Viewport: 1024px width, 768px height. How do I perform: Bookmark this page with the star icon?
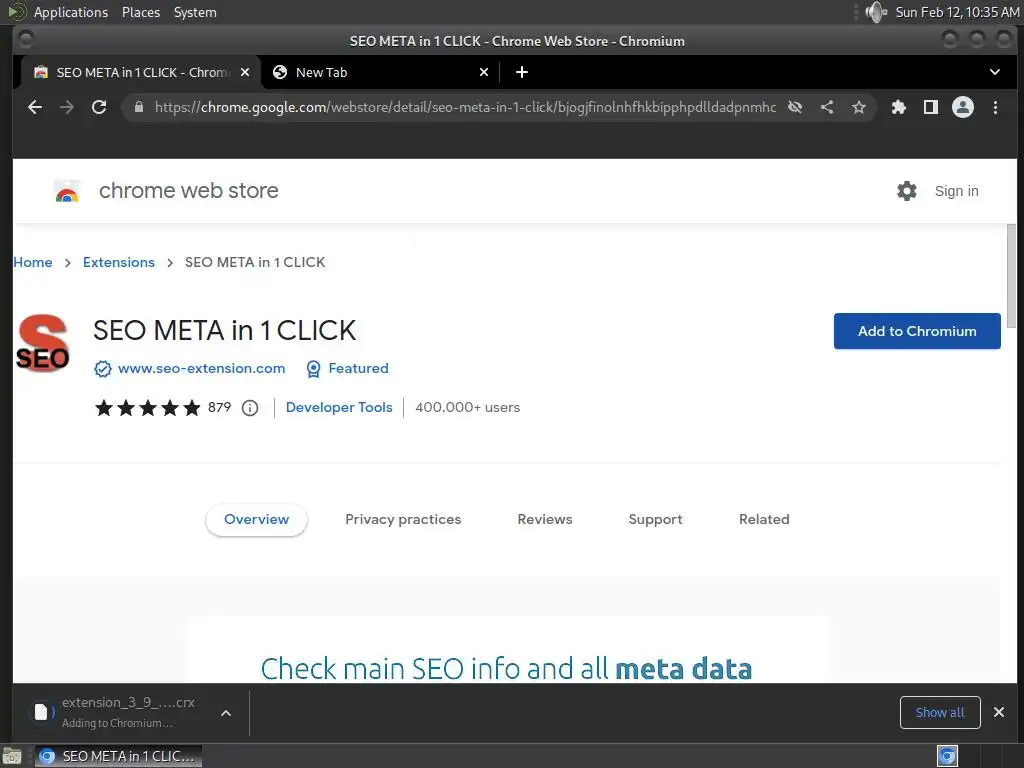[x=859, y=107]
